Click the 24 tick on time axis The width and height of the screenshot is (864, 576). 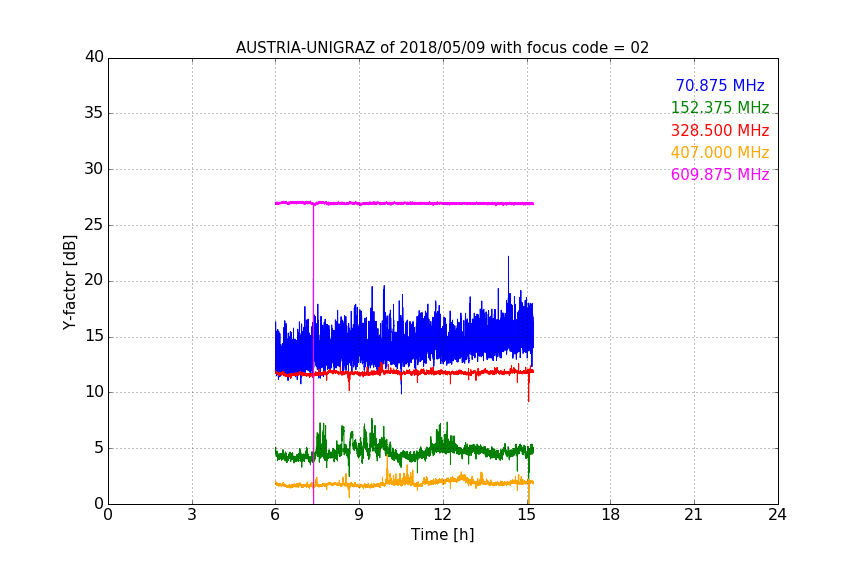coord(777,515)
